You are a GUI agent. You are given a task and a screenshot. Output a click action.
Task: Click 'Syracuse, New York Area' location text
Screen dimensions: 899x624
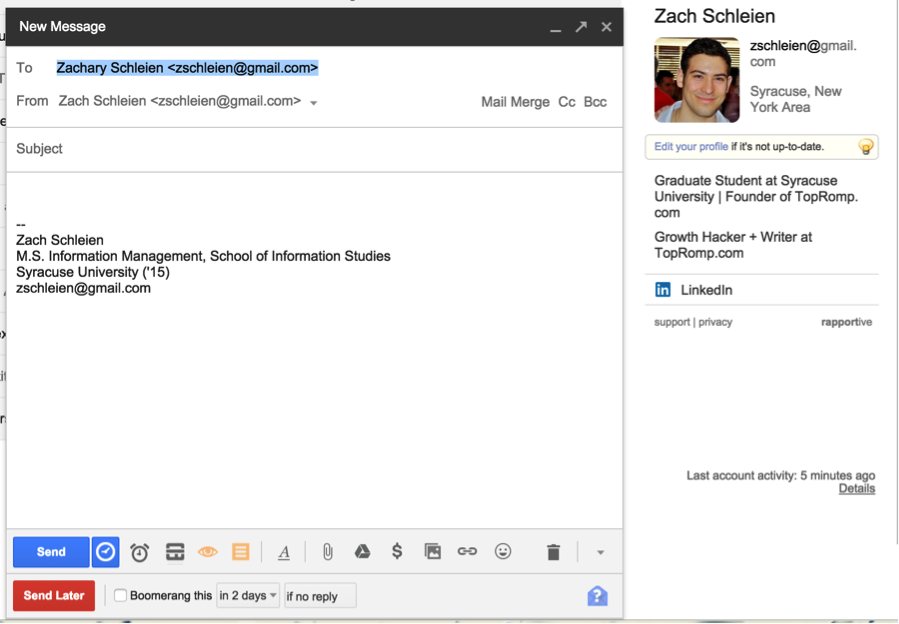click(x=796, y=99)
